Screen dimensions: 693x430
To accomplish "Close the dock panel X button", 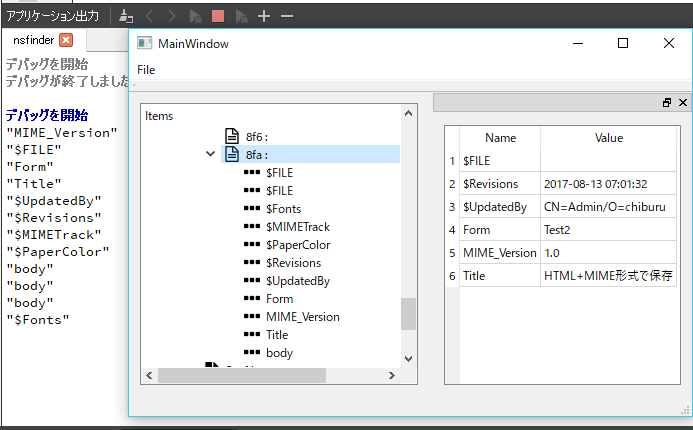I will pyautogui.click(x=683, y=103).
